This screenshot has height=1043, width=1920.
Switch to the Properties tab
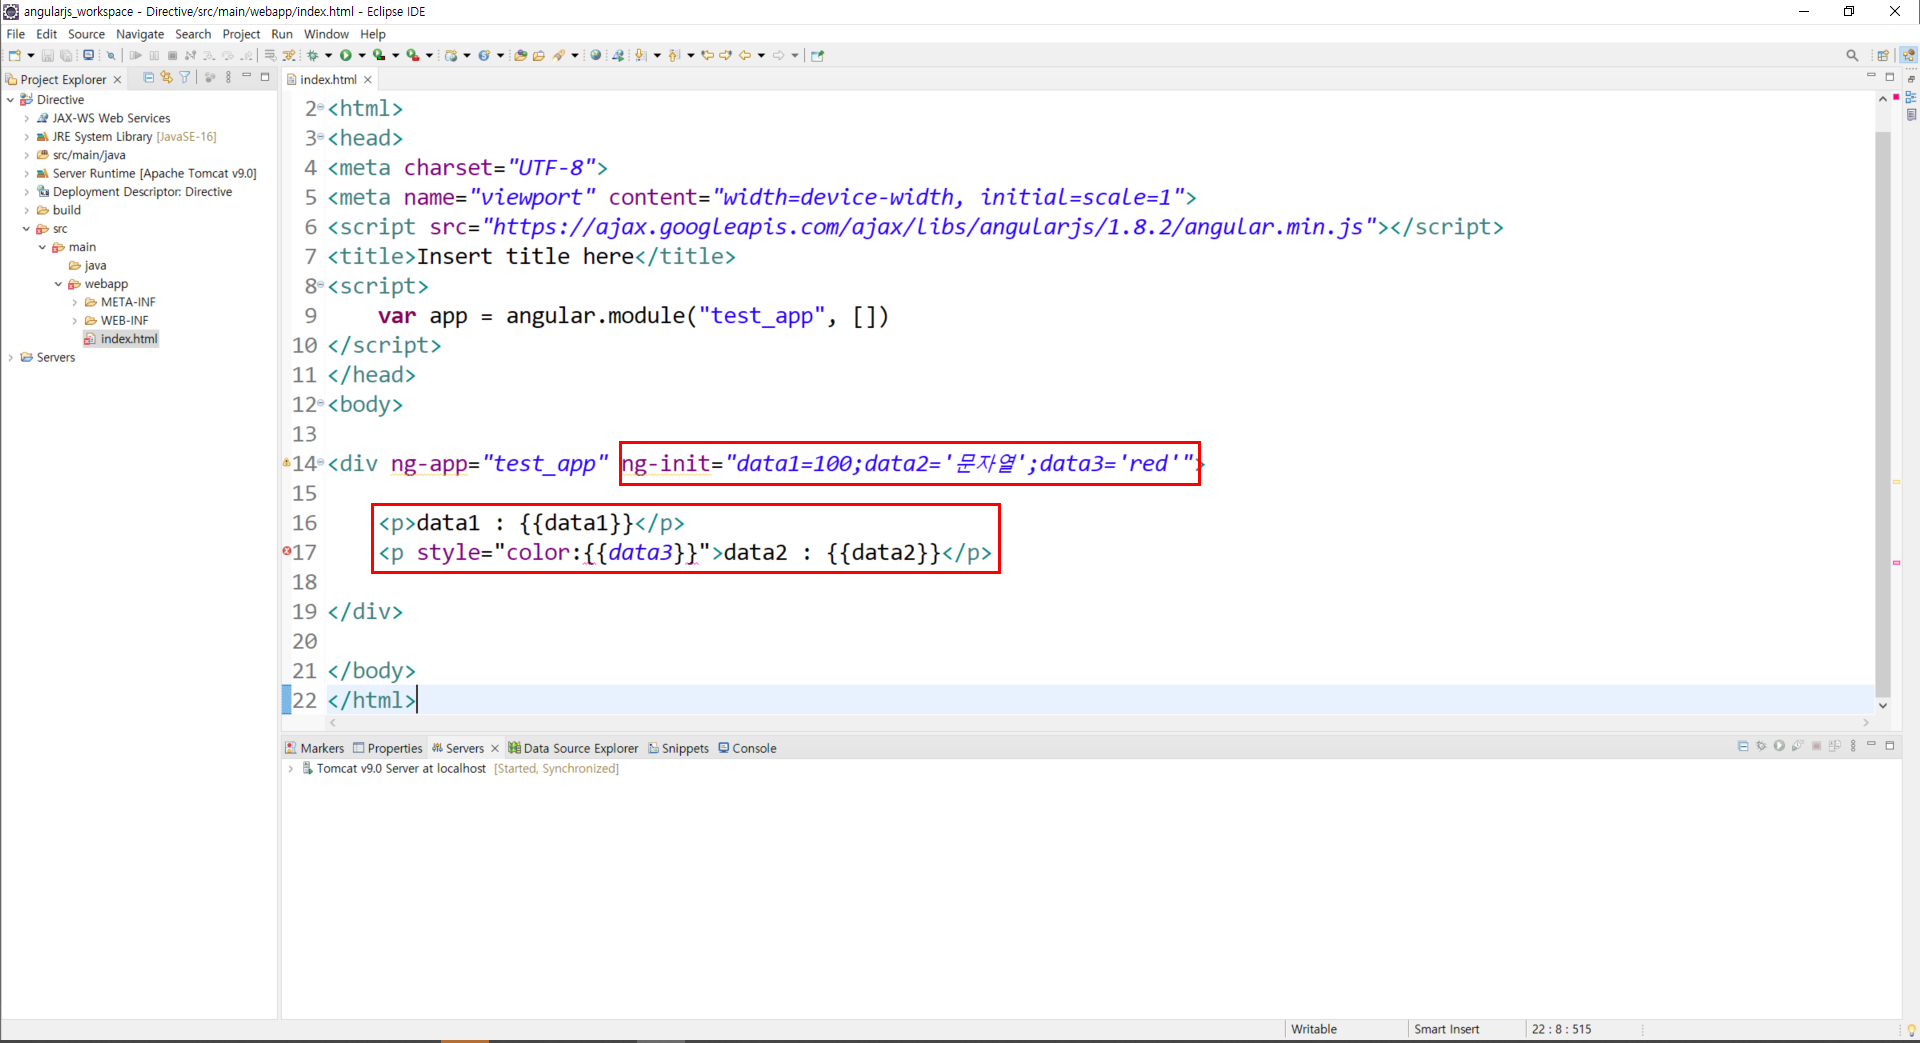pyautogui.click(x=388, y=748)
